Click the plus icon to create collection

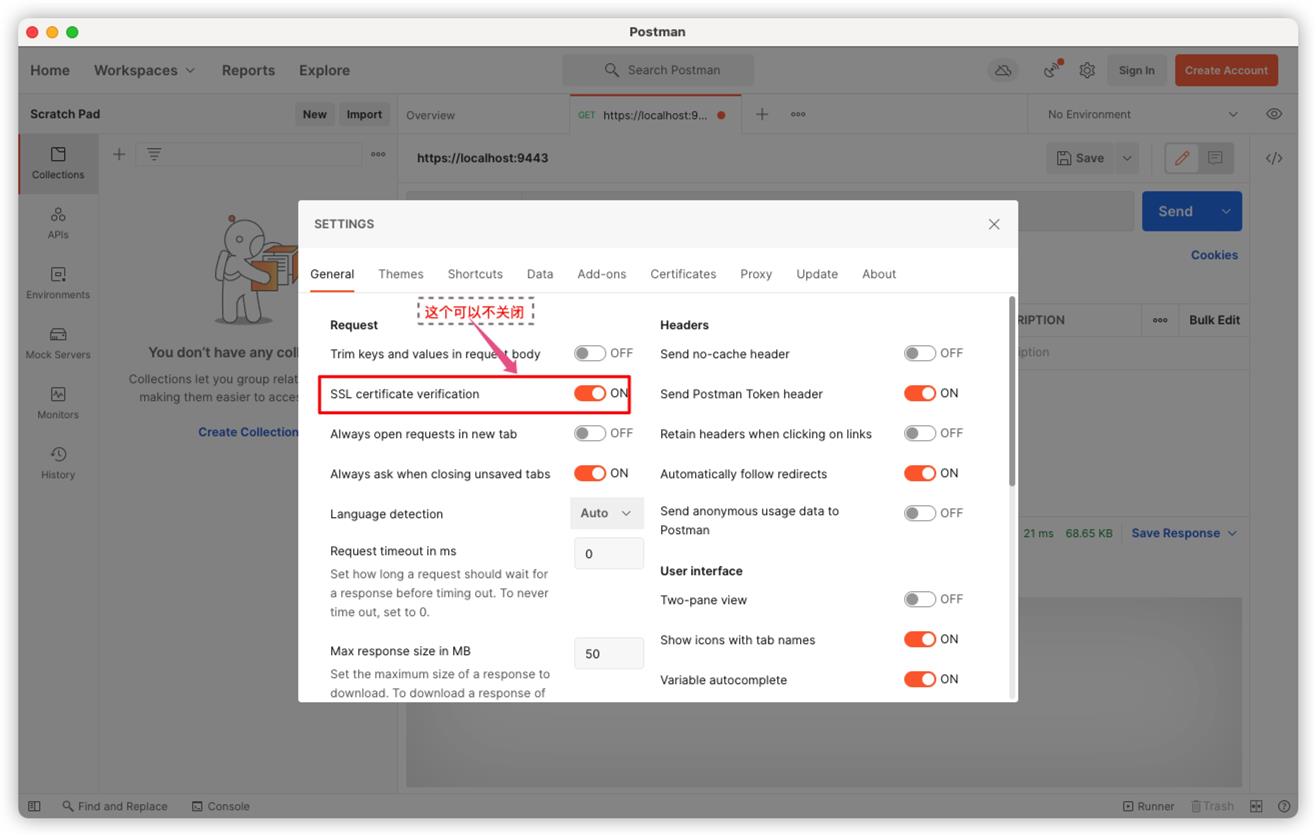119,154
